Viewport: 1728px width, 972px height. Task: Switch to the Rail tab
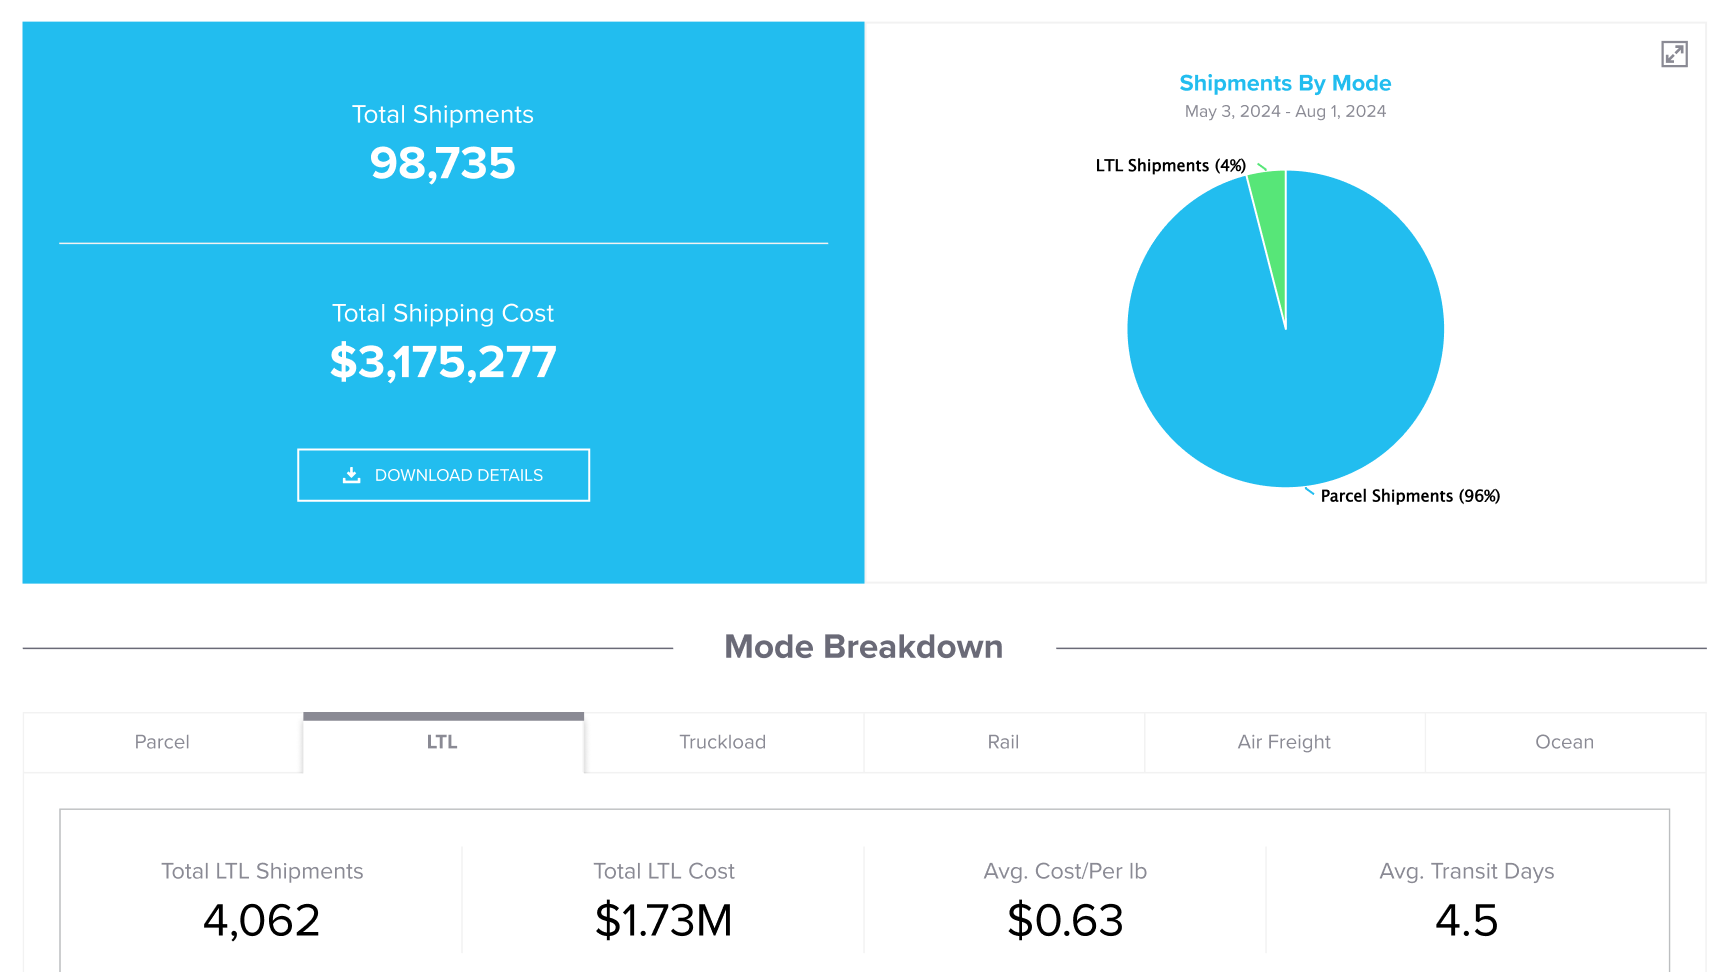point(1003,742)
